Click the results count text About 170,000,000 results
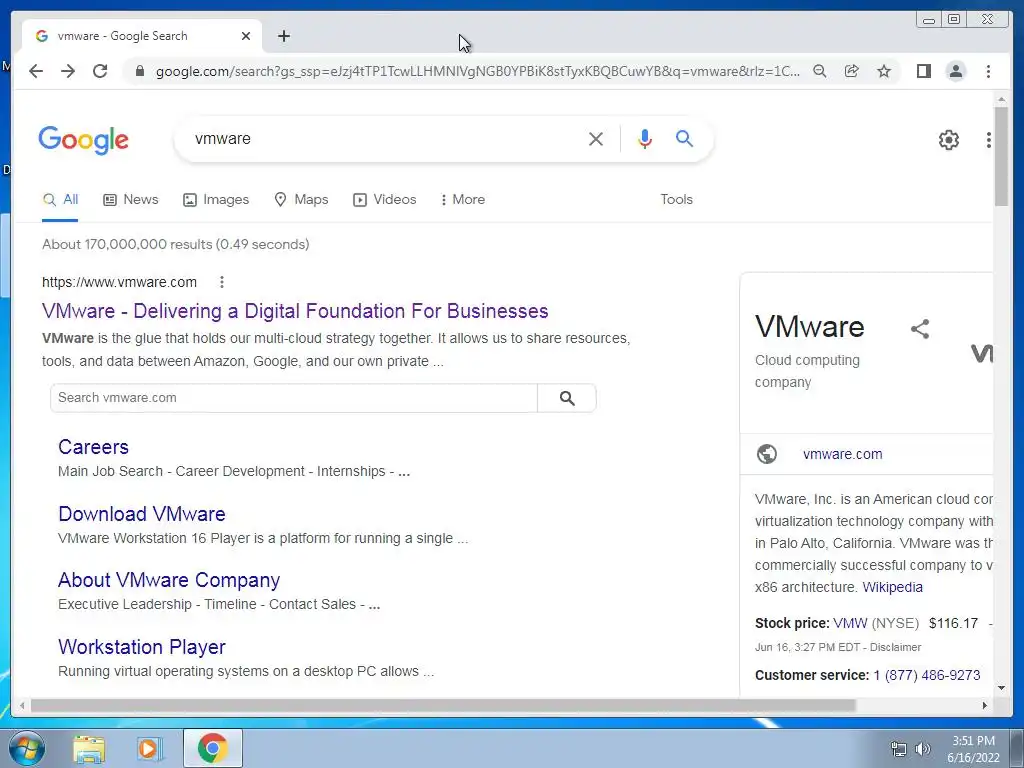 (x=176, y=244)
